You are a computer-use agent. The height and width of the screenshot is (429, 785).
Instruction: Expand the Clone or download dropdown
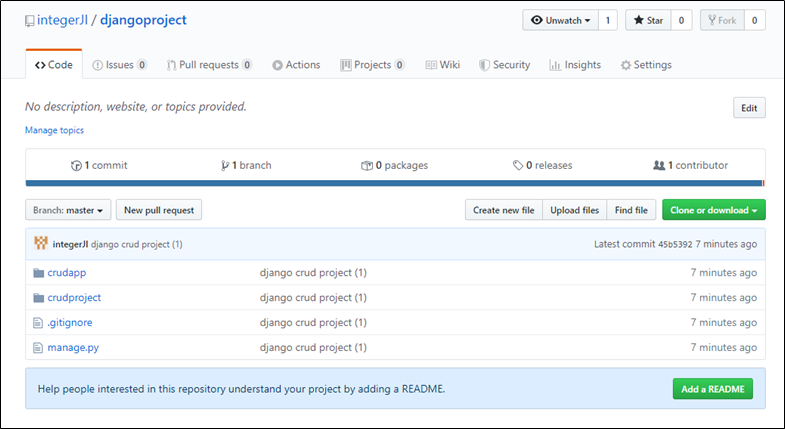click(x=713, y=210)
